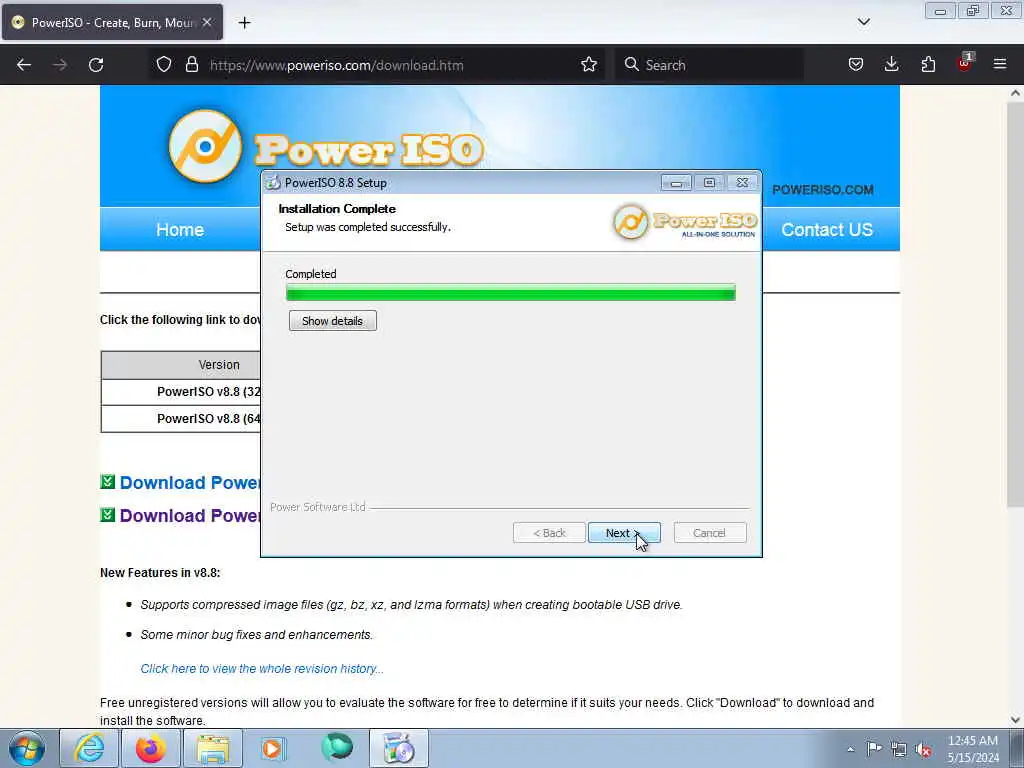Click the Back button in the setup wizard
Screen dimensions: 1024x768
click(x=549, y=533)
